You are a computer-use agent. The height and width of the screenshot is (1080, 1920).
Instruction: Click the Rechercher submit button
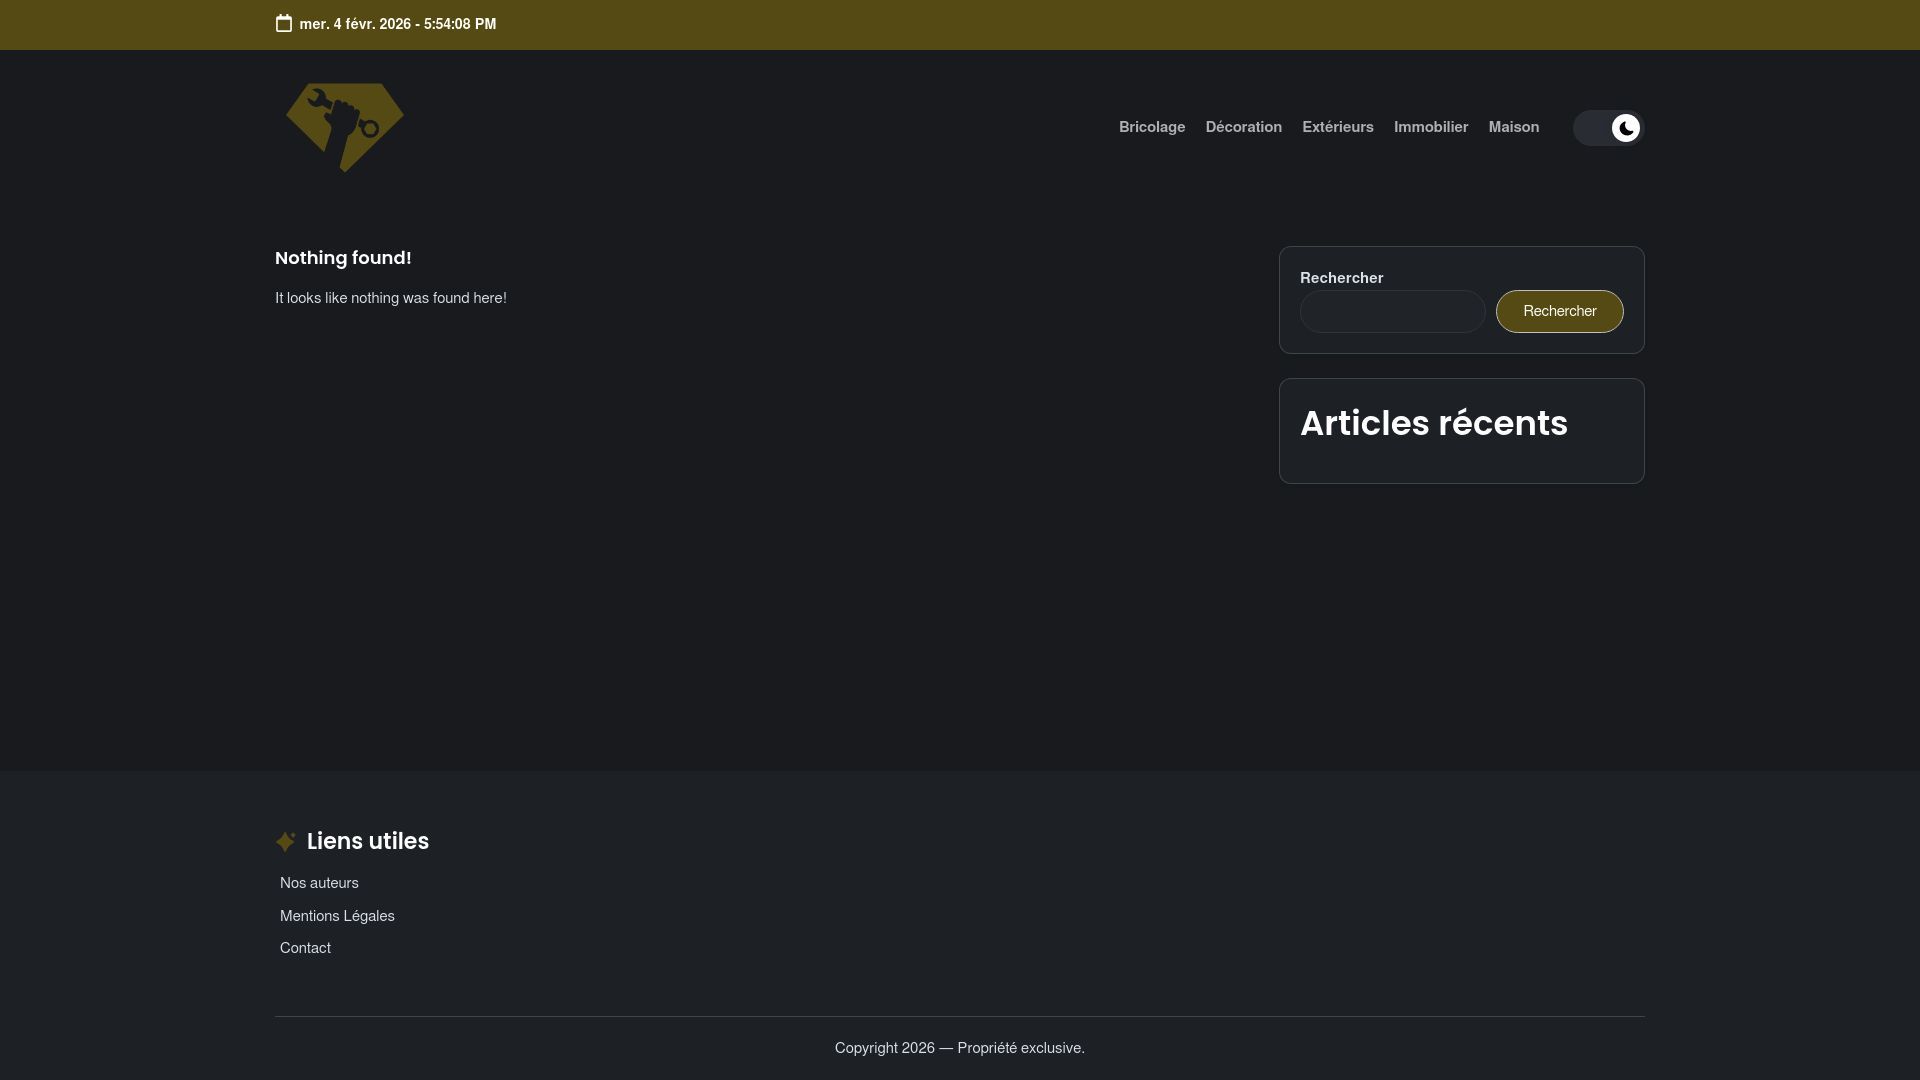[x=1560, y=311]
